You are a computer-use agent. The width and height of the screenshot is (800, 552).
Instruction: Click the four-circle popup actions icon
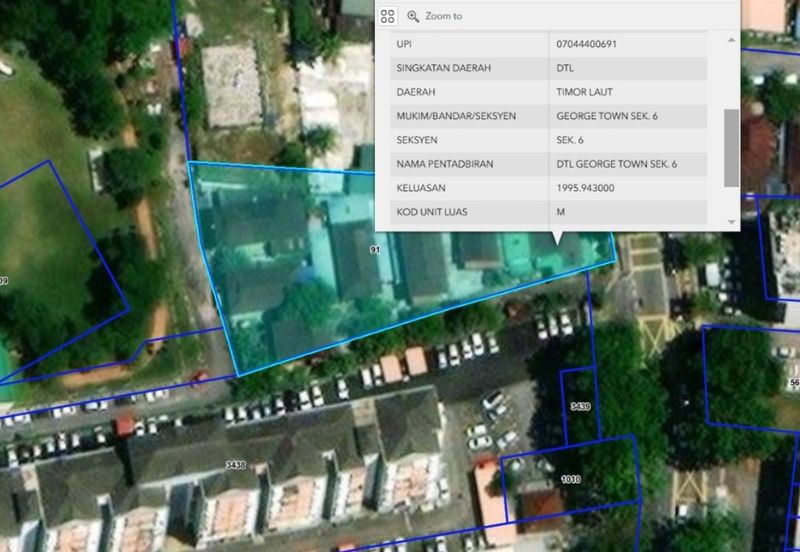pos(388,16)
